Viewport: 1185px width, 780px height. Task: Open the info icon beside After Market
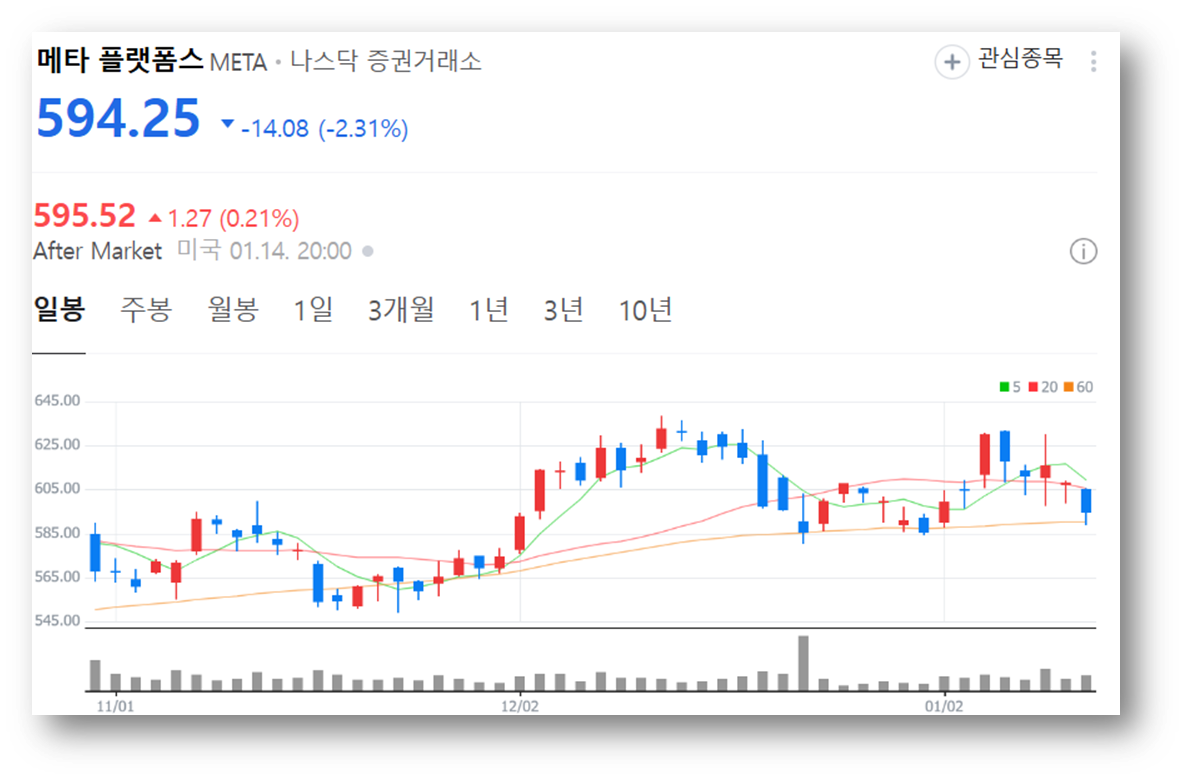click(1083, 251)
